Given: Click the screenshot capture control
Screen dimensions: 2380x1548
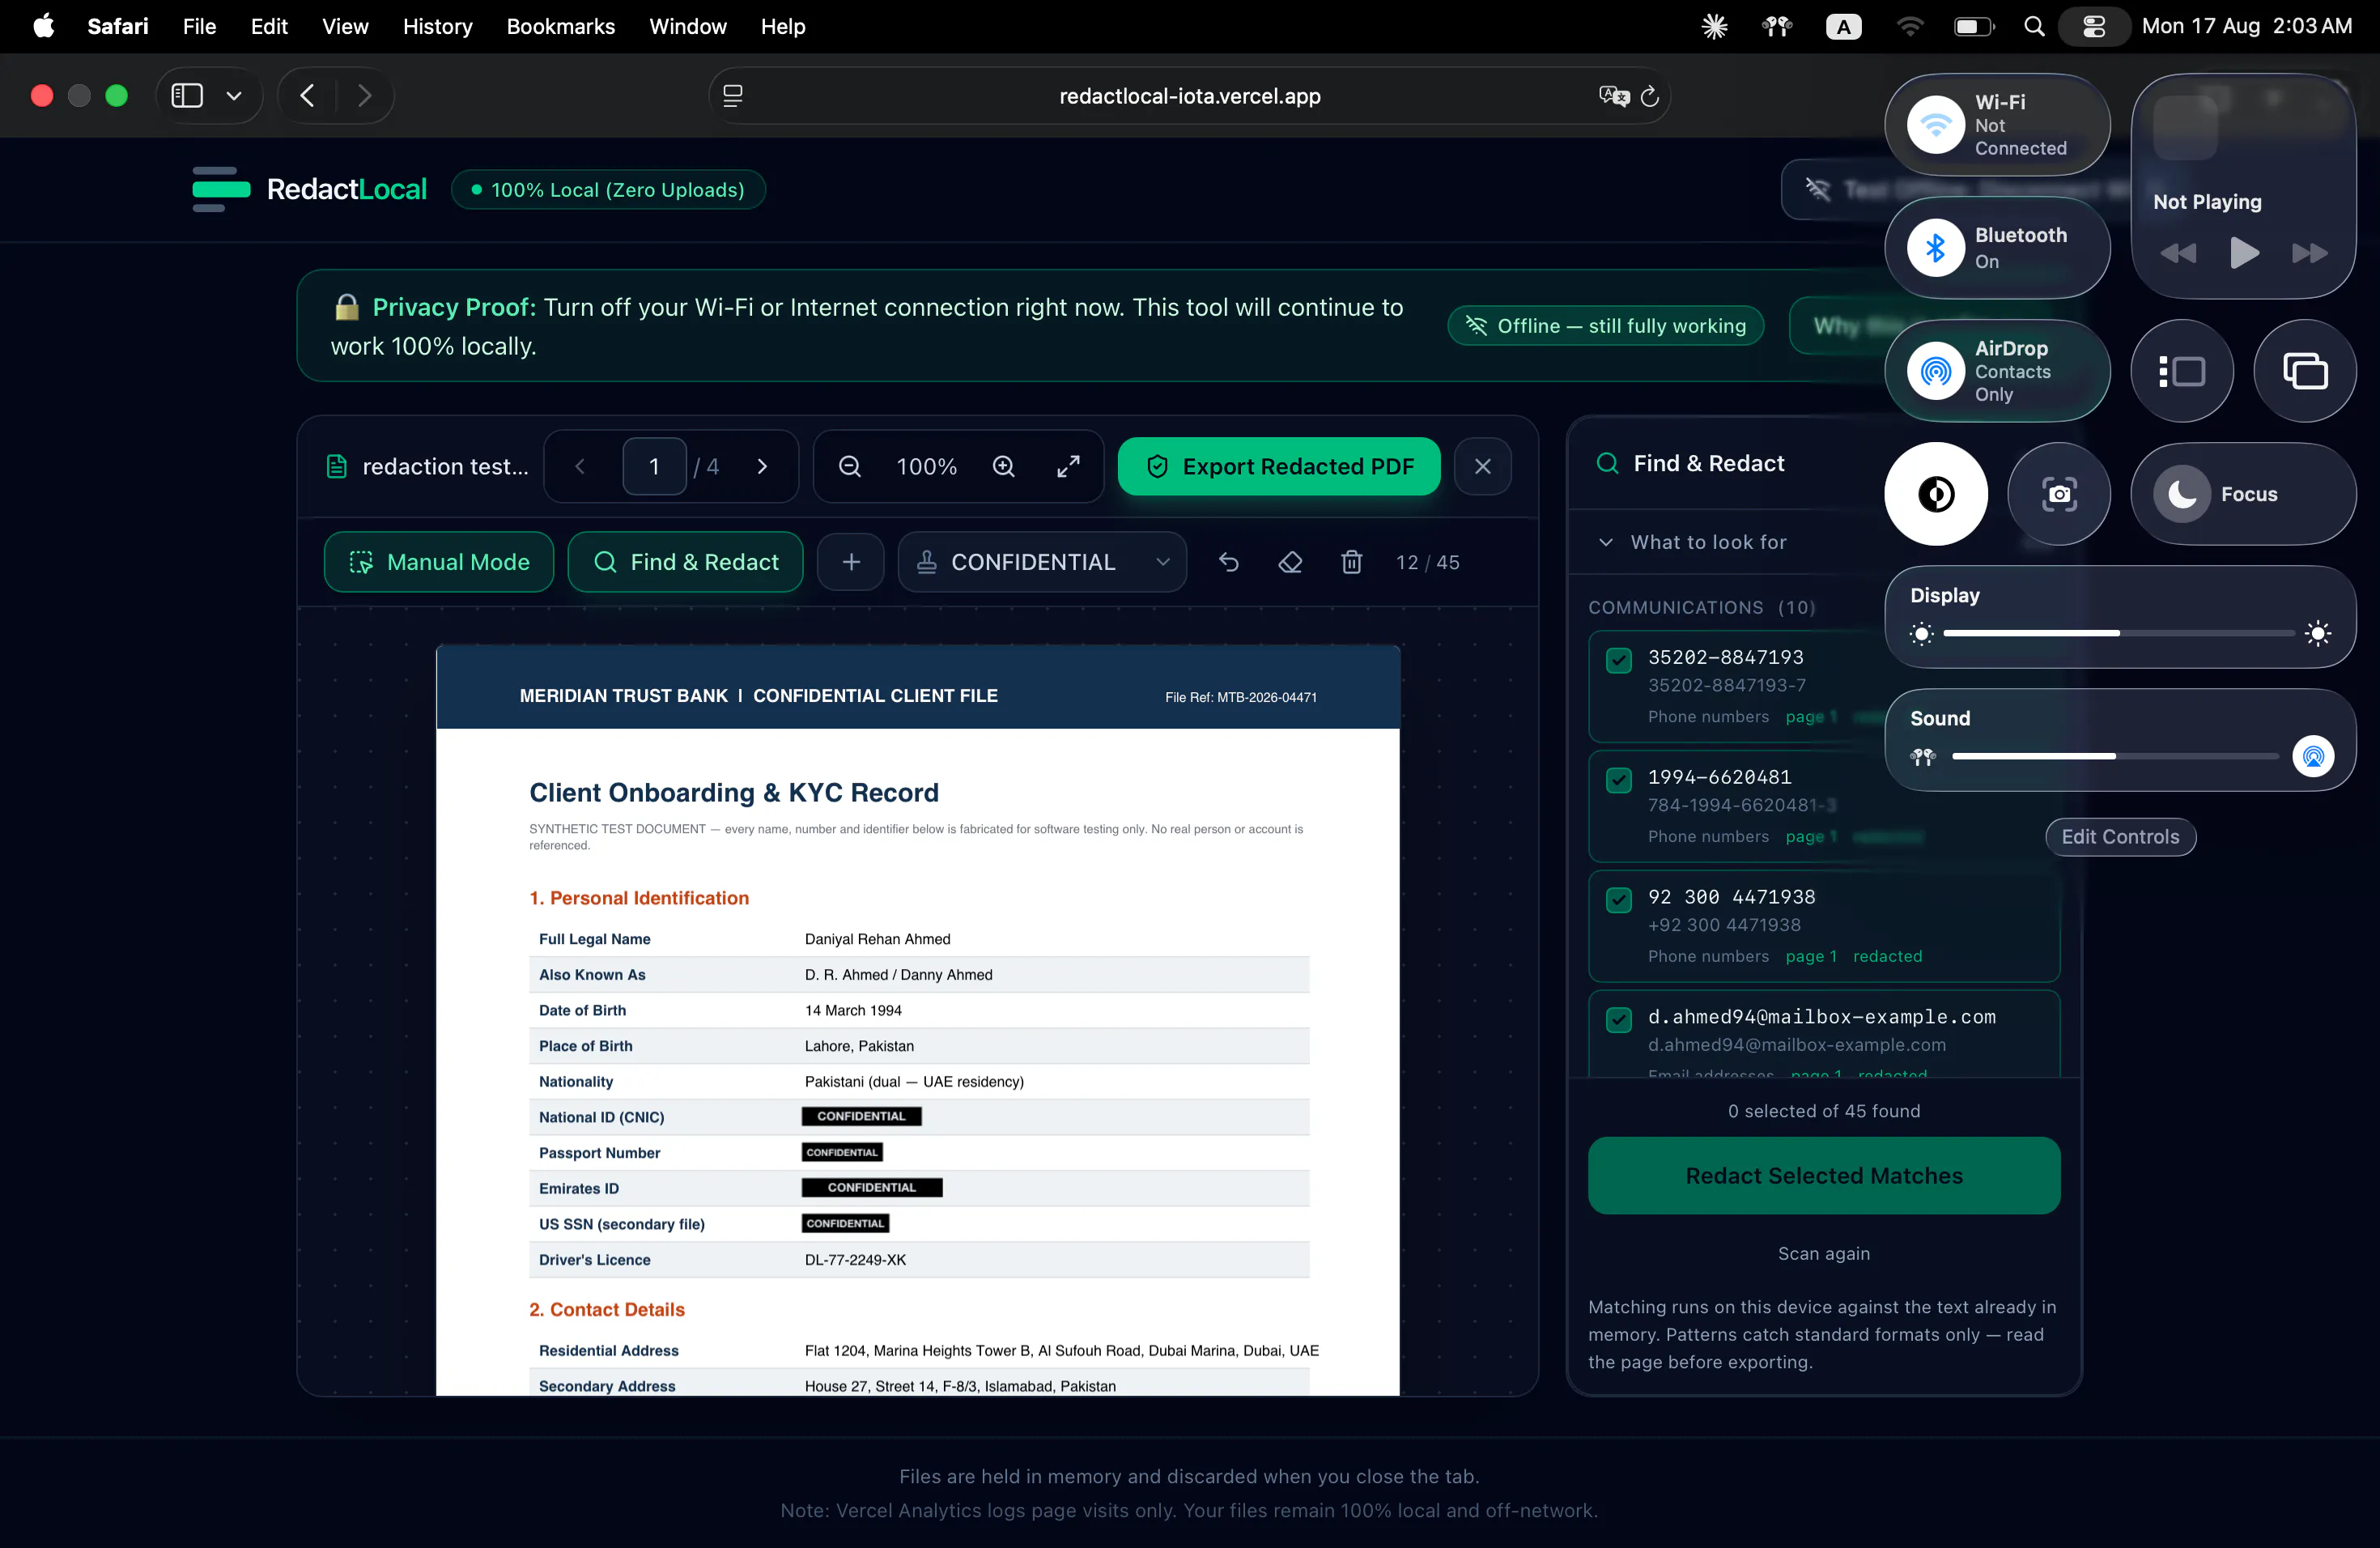Looking at the screenshot, I should [2059, 494].
